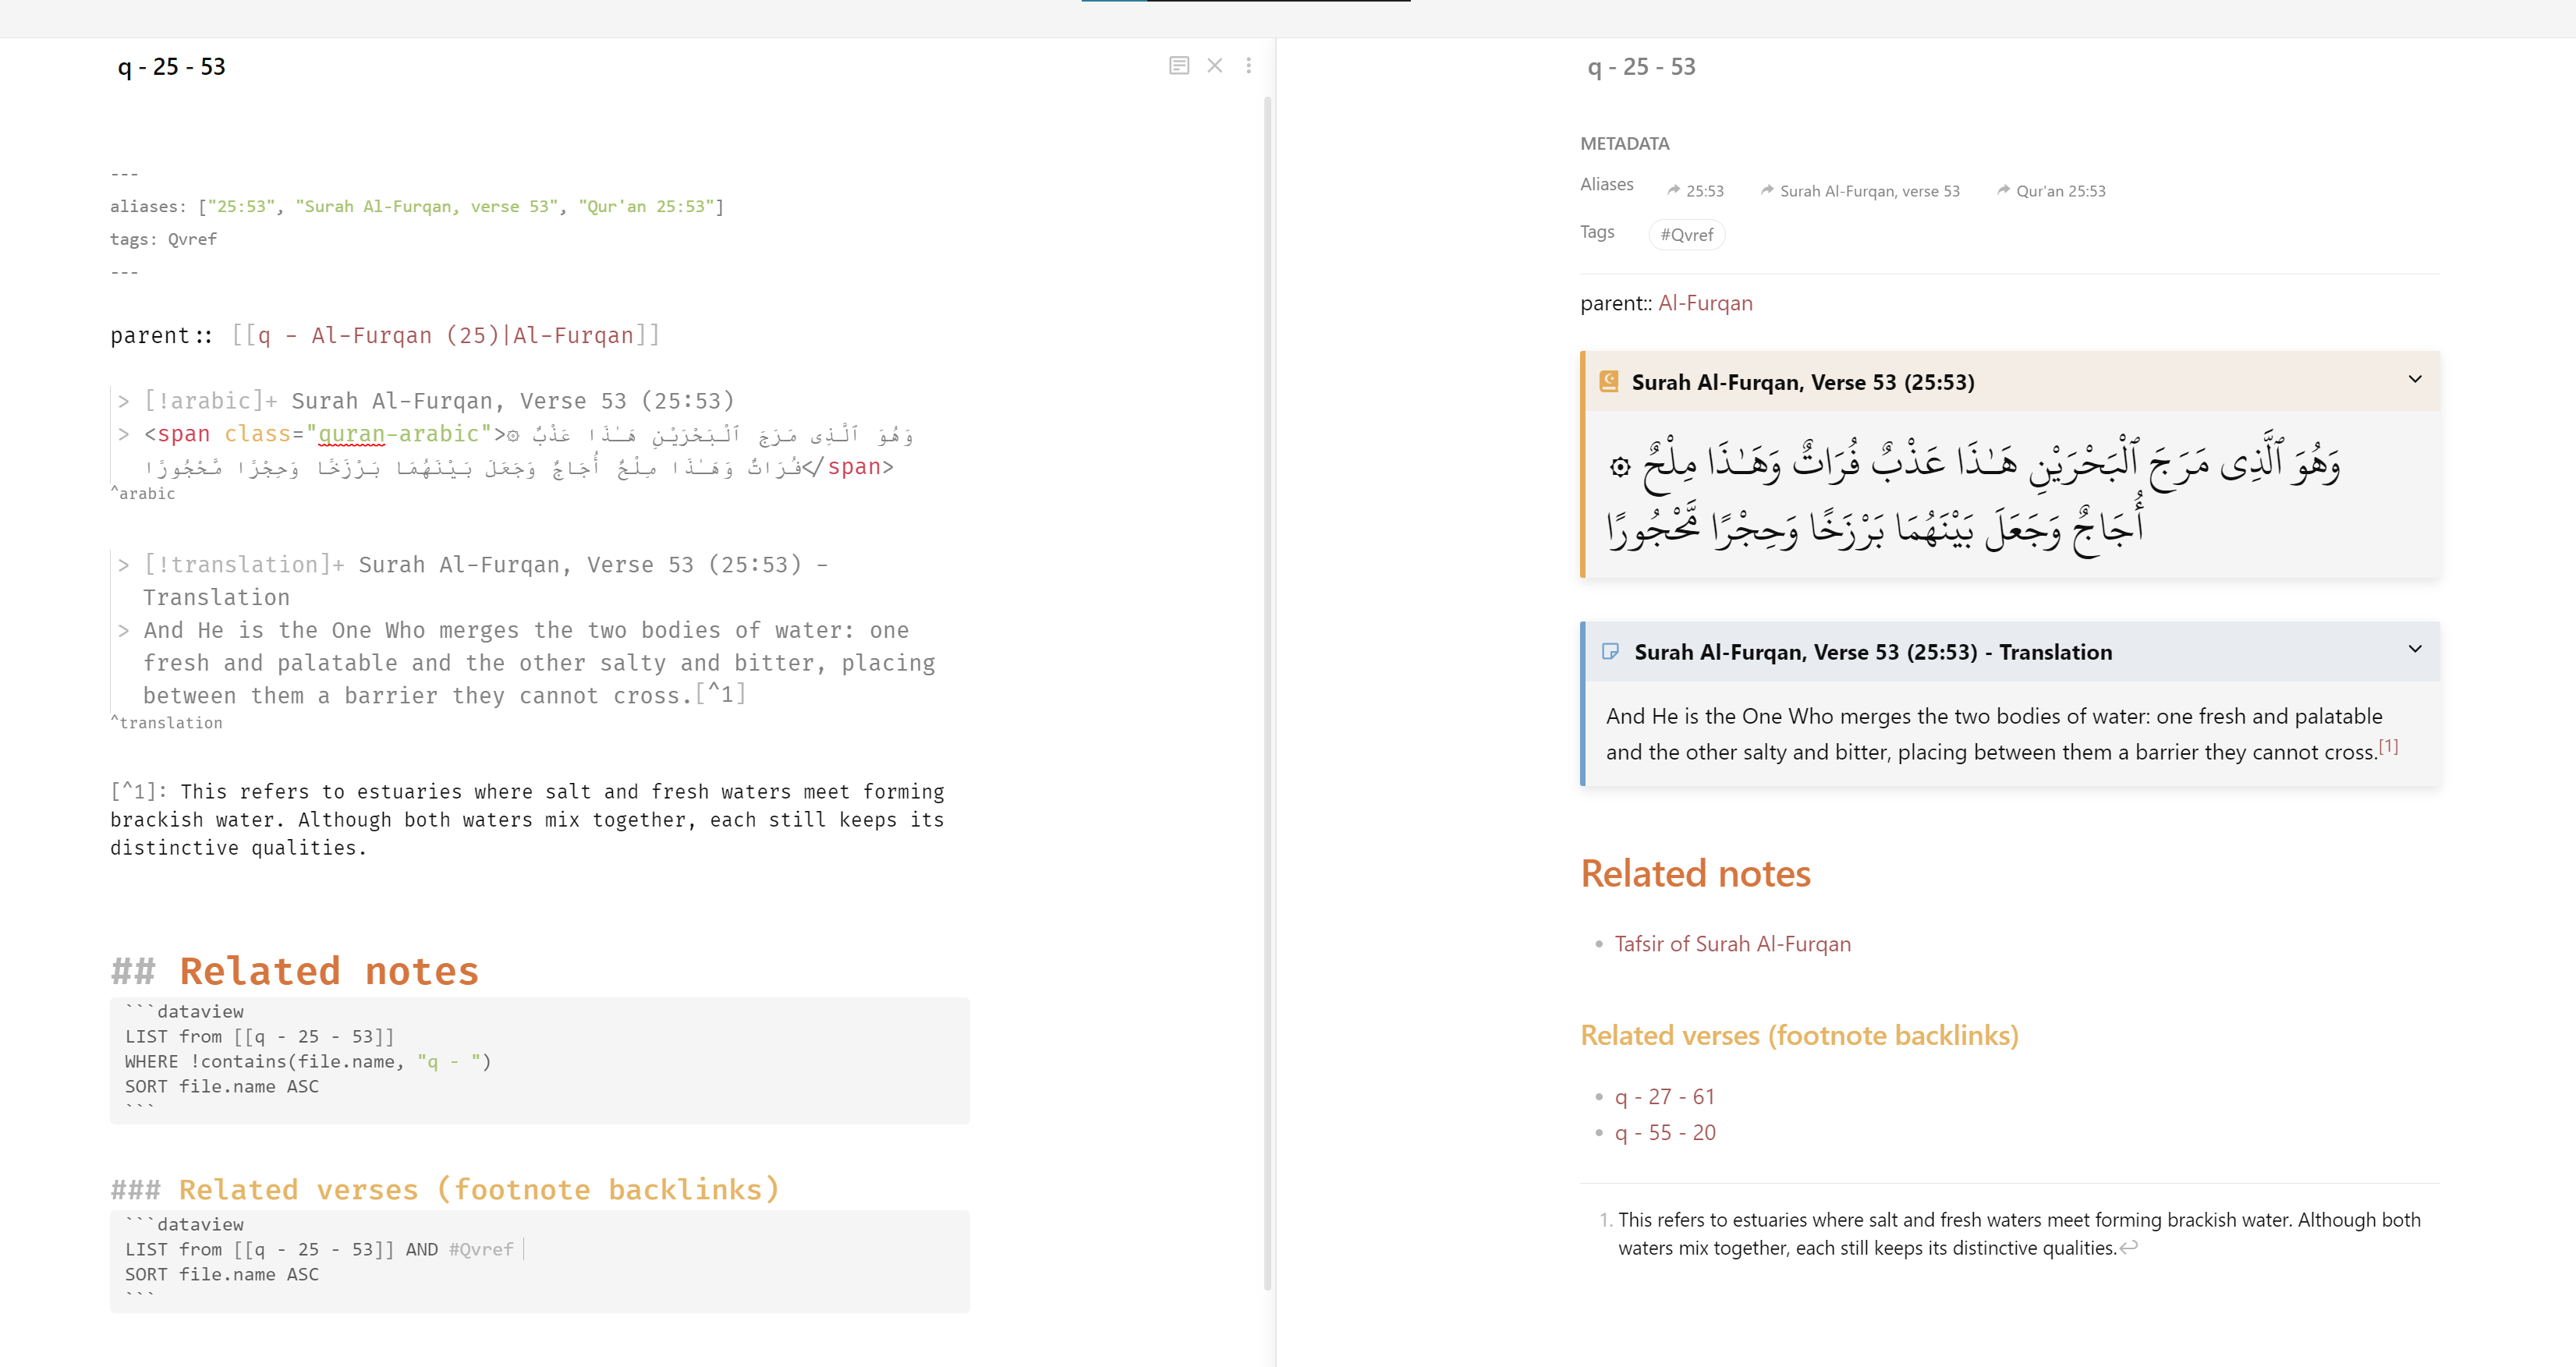Collapse the Translation callout with its chevron
Screen dimensions: 2576x1367
pos(2415,650)
